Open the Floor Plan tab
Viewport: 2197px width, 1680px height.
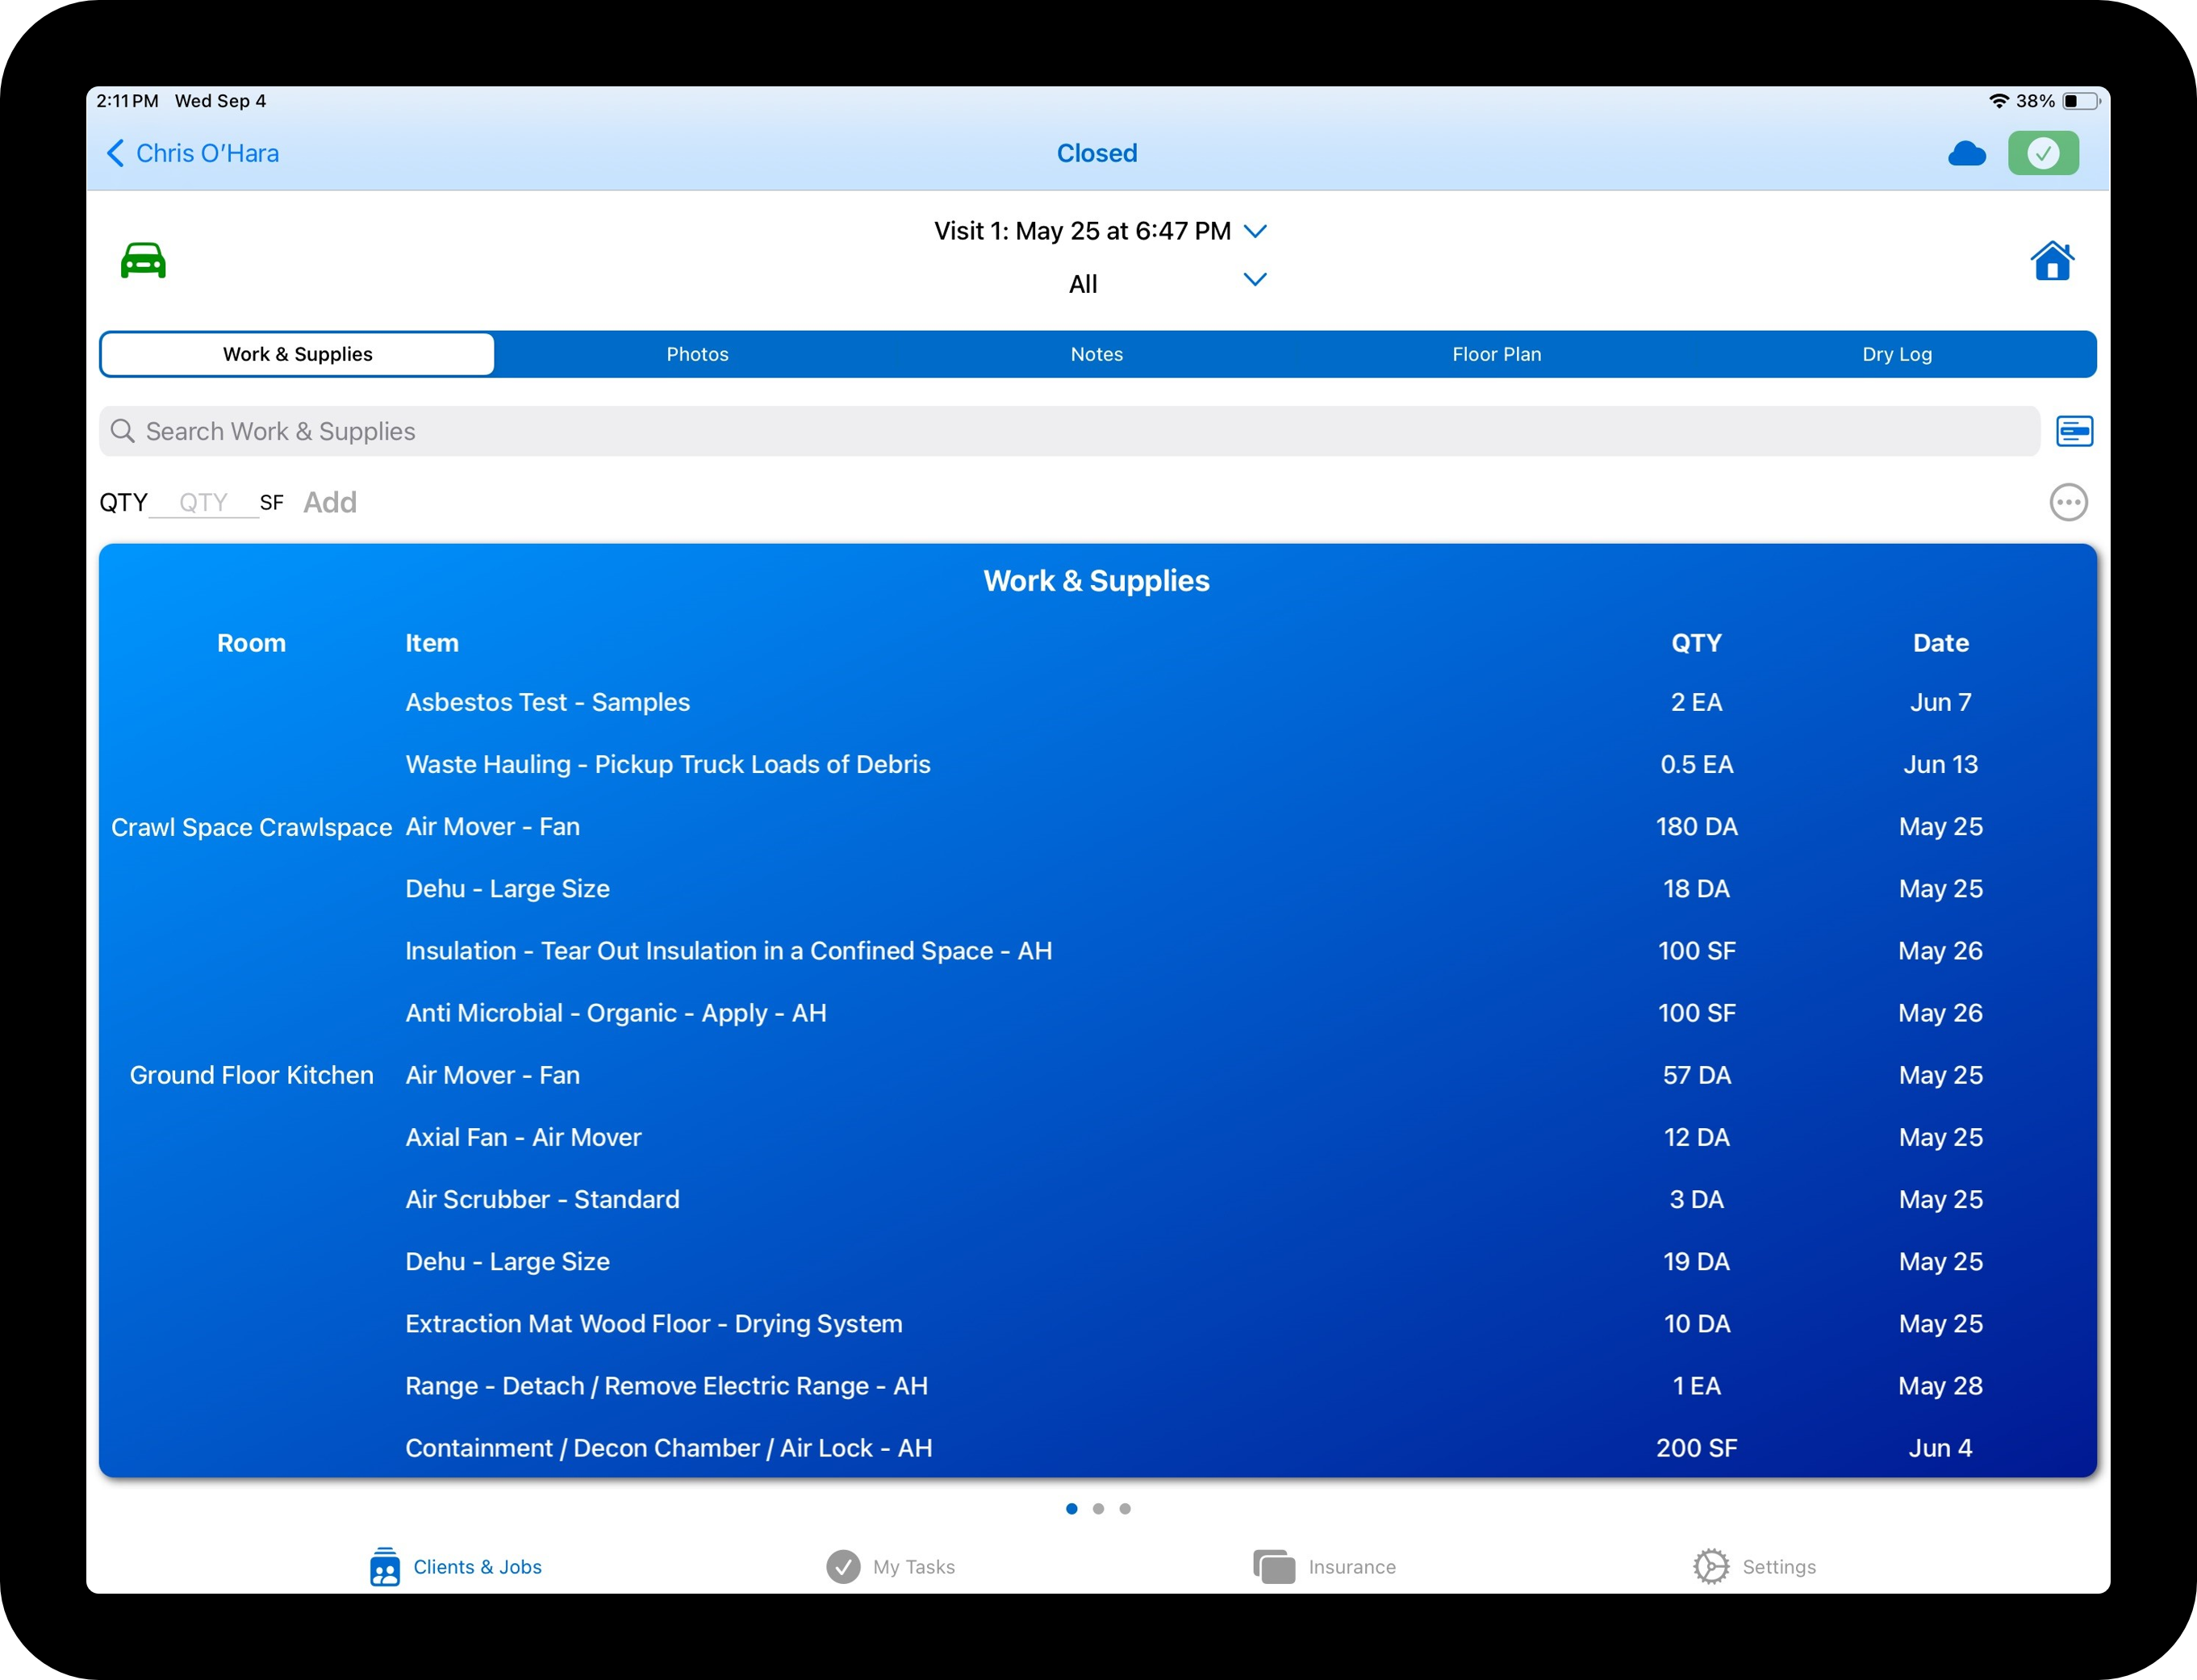(x=1496, y=355)
